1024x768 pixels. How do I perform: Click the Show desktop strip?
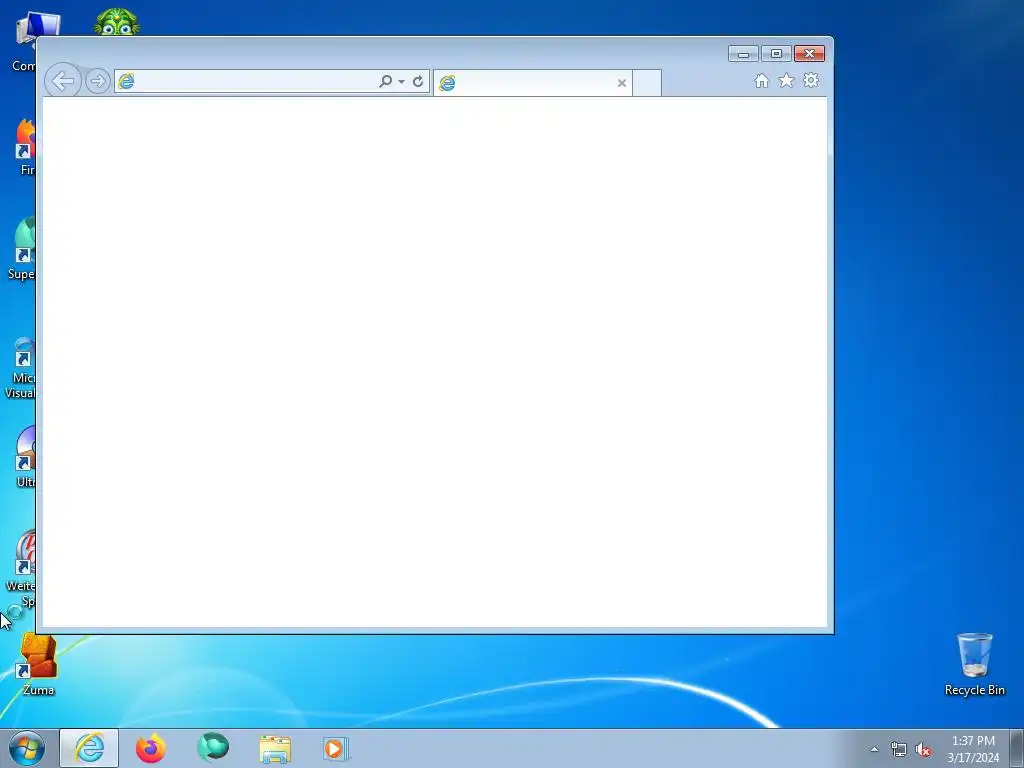(1017, 749)
